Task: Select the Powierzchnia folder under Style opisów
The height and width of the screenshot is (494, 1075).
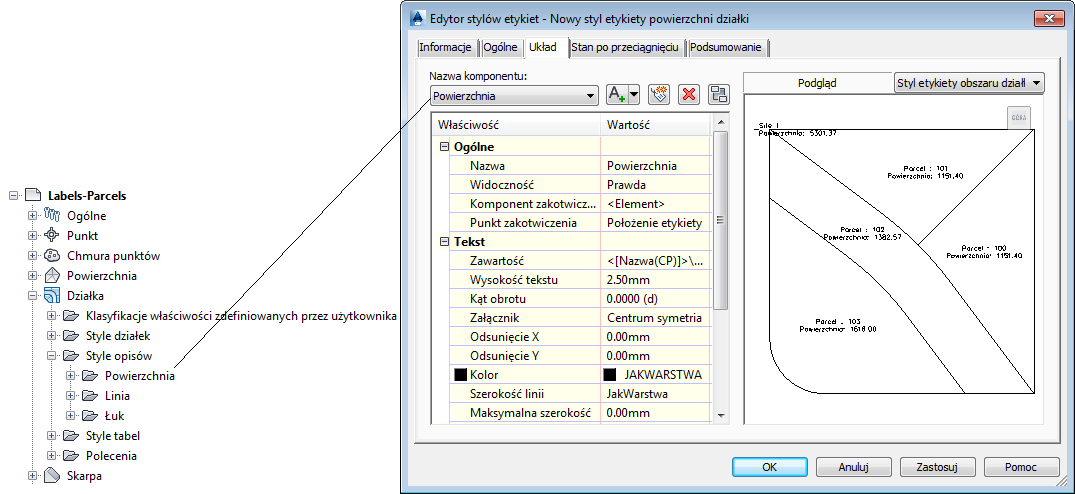Action: tap(140, 375)
